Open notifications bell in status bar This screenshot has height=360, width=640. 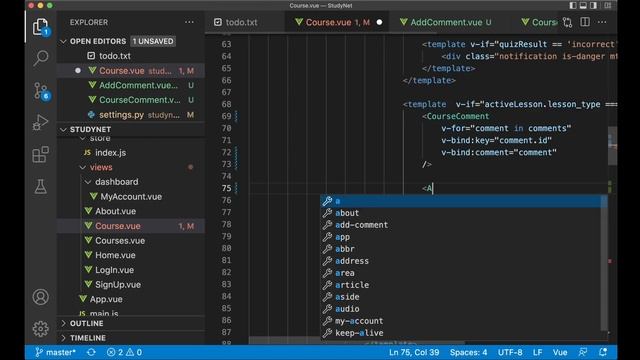coord(603,352)
